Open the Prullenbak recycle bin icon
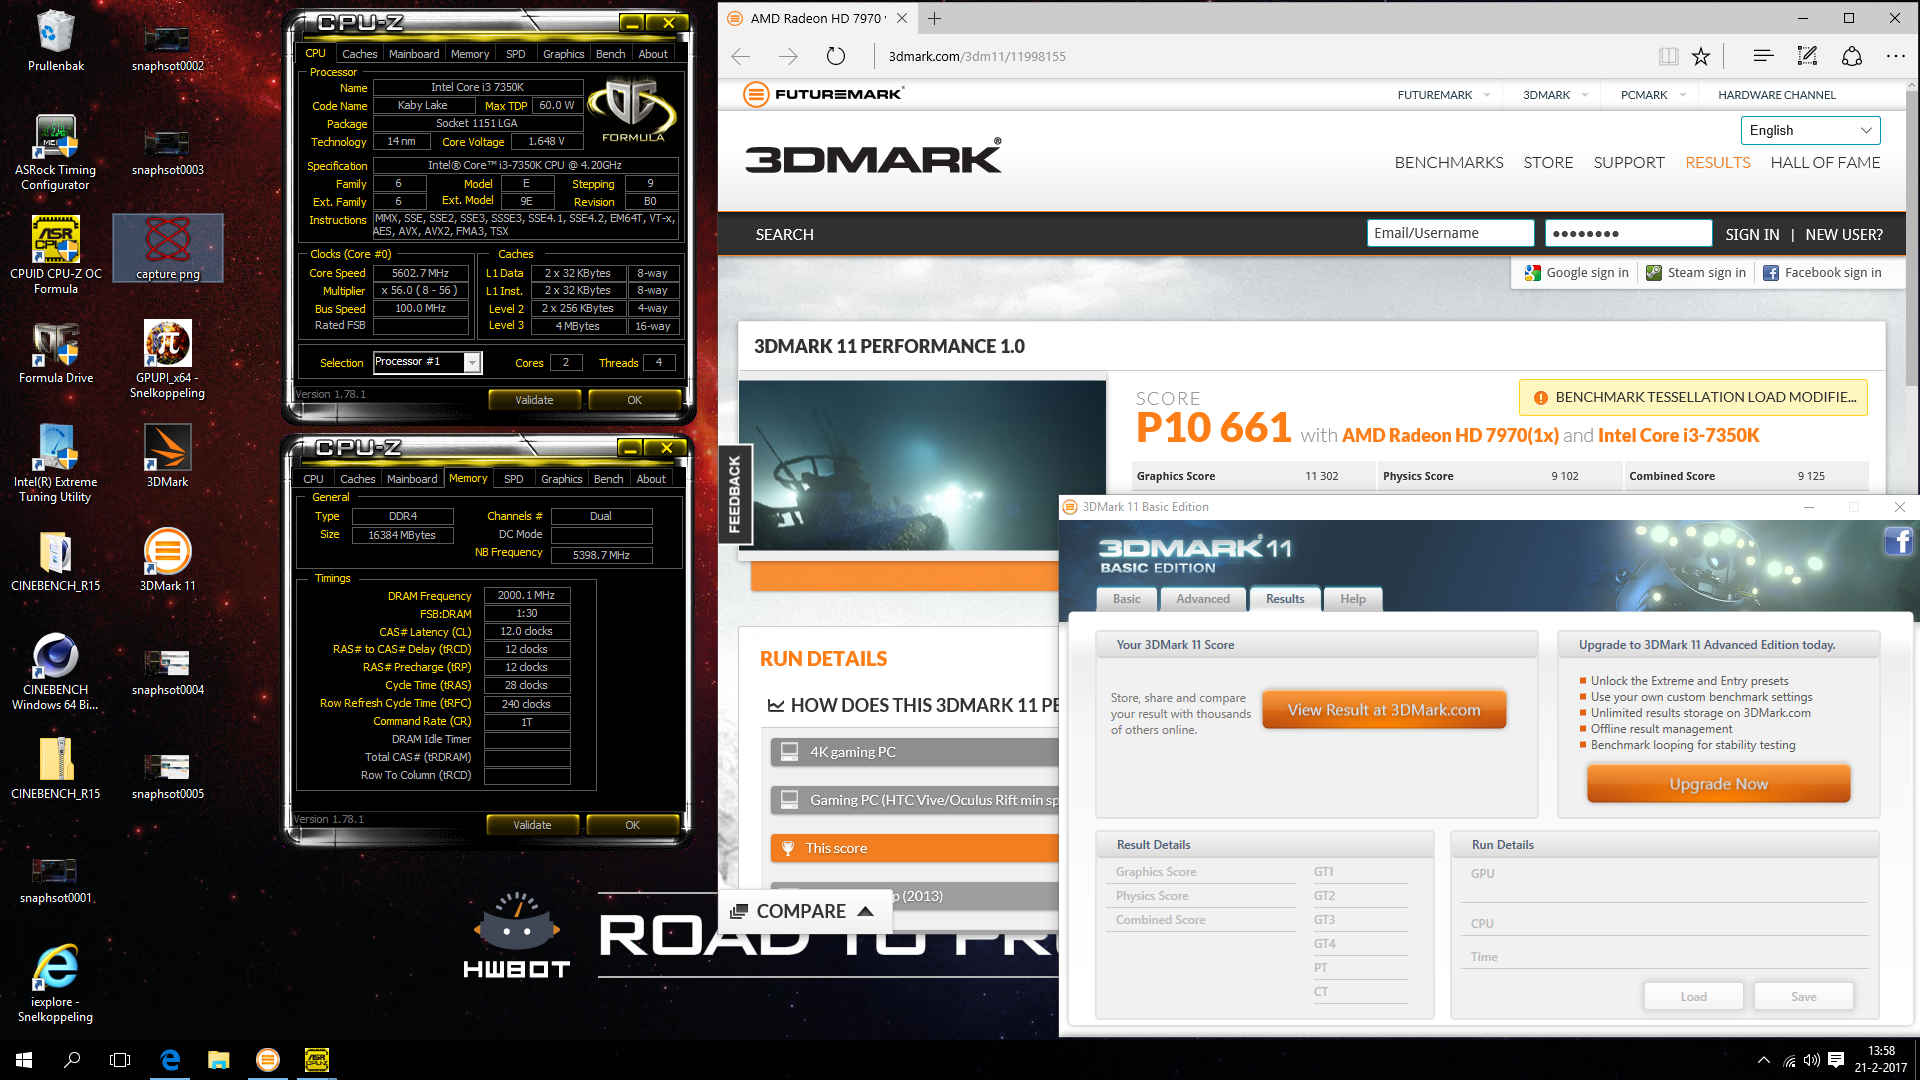Image resolution: width=1920 pixels, height=1080 pixels. point(55,42)
